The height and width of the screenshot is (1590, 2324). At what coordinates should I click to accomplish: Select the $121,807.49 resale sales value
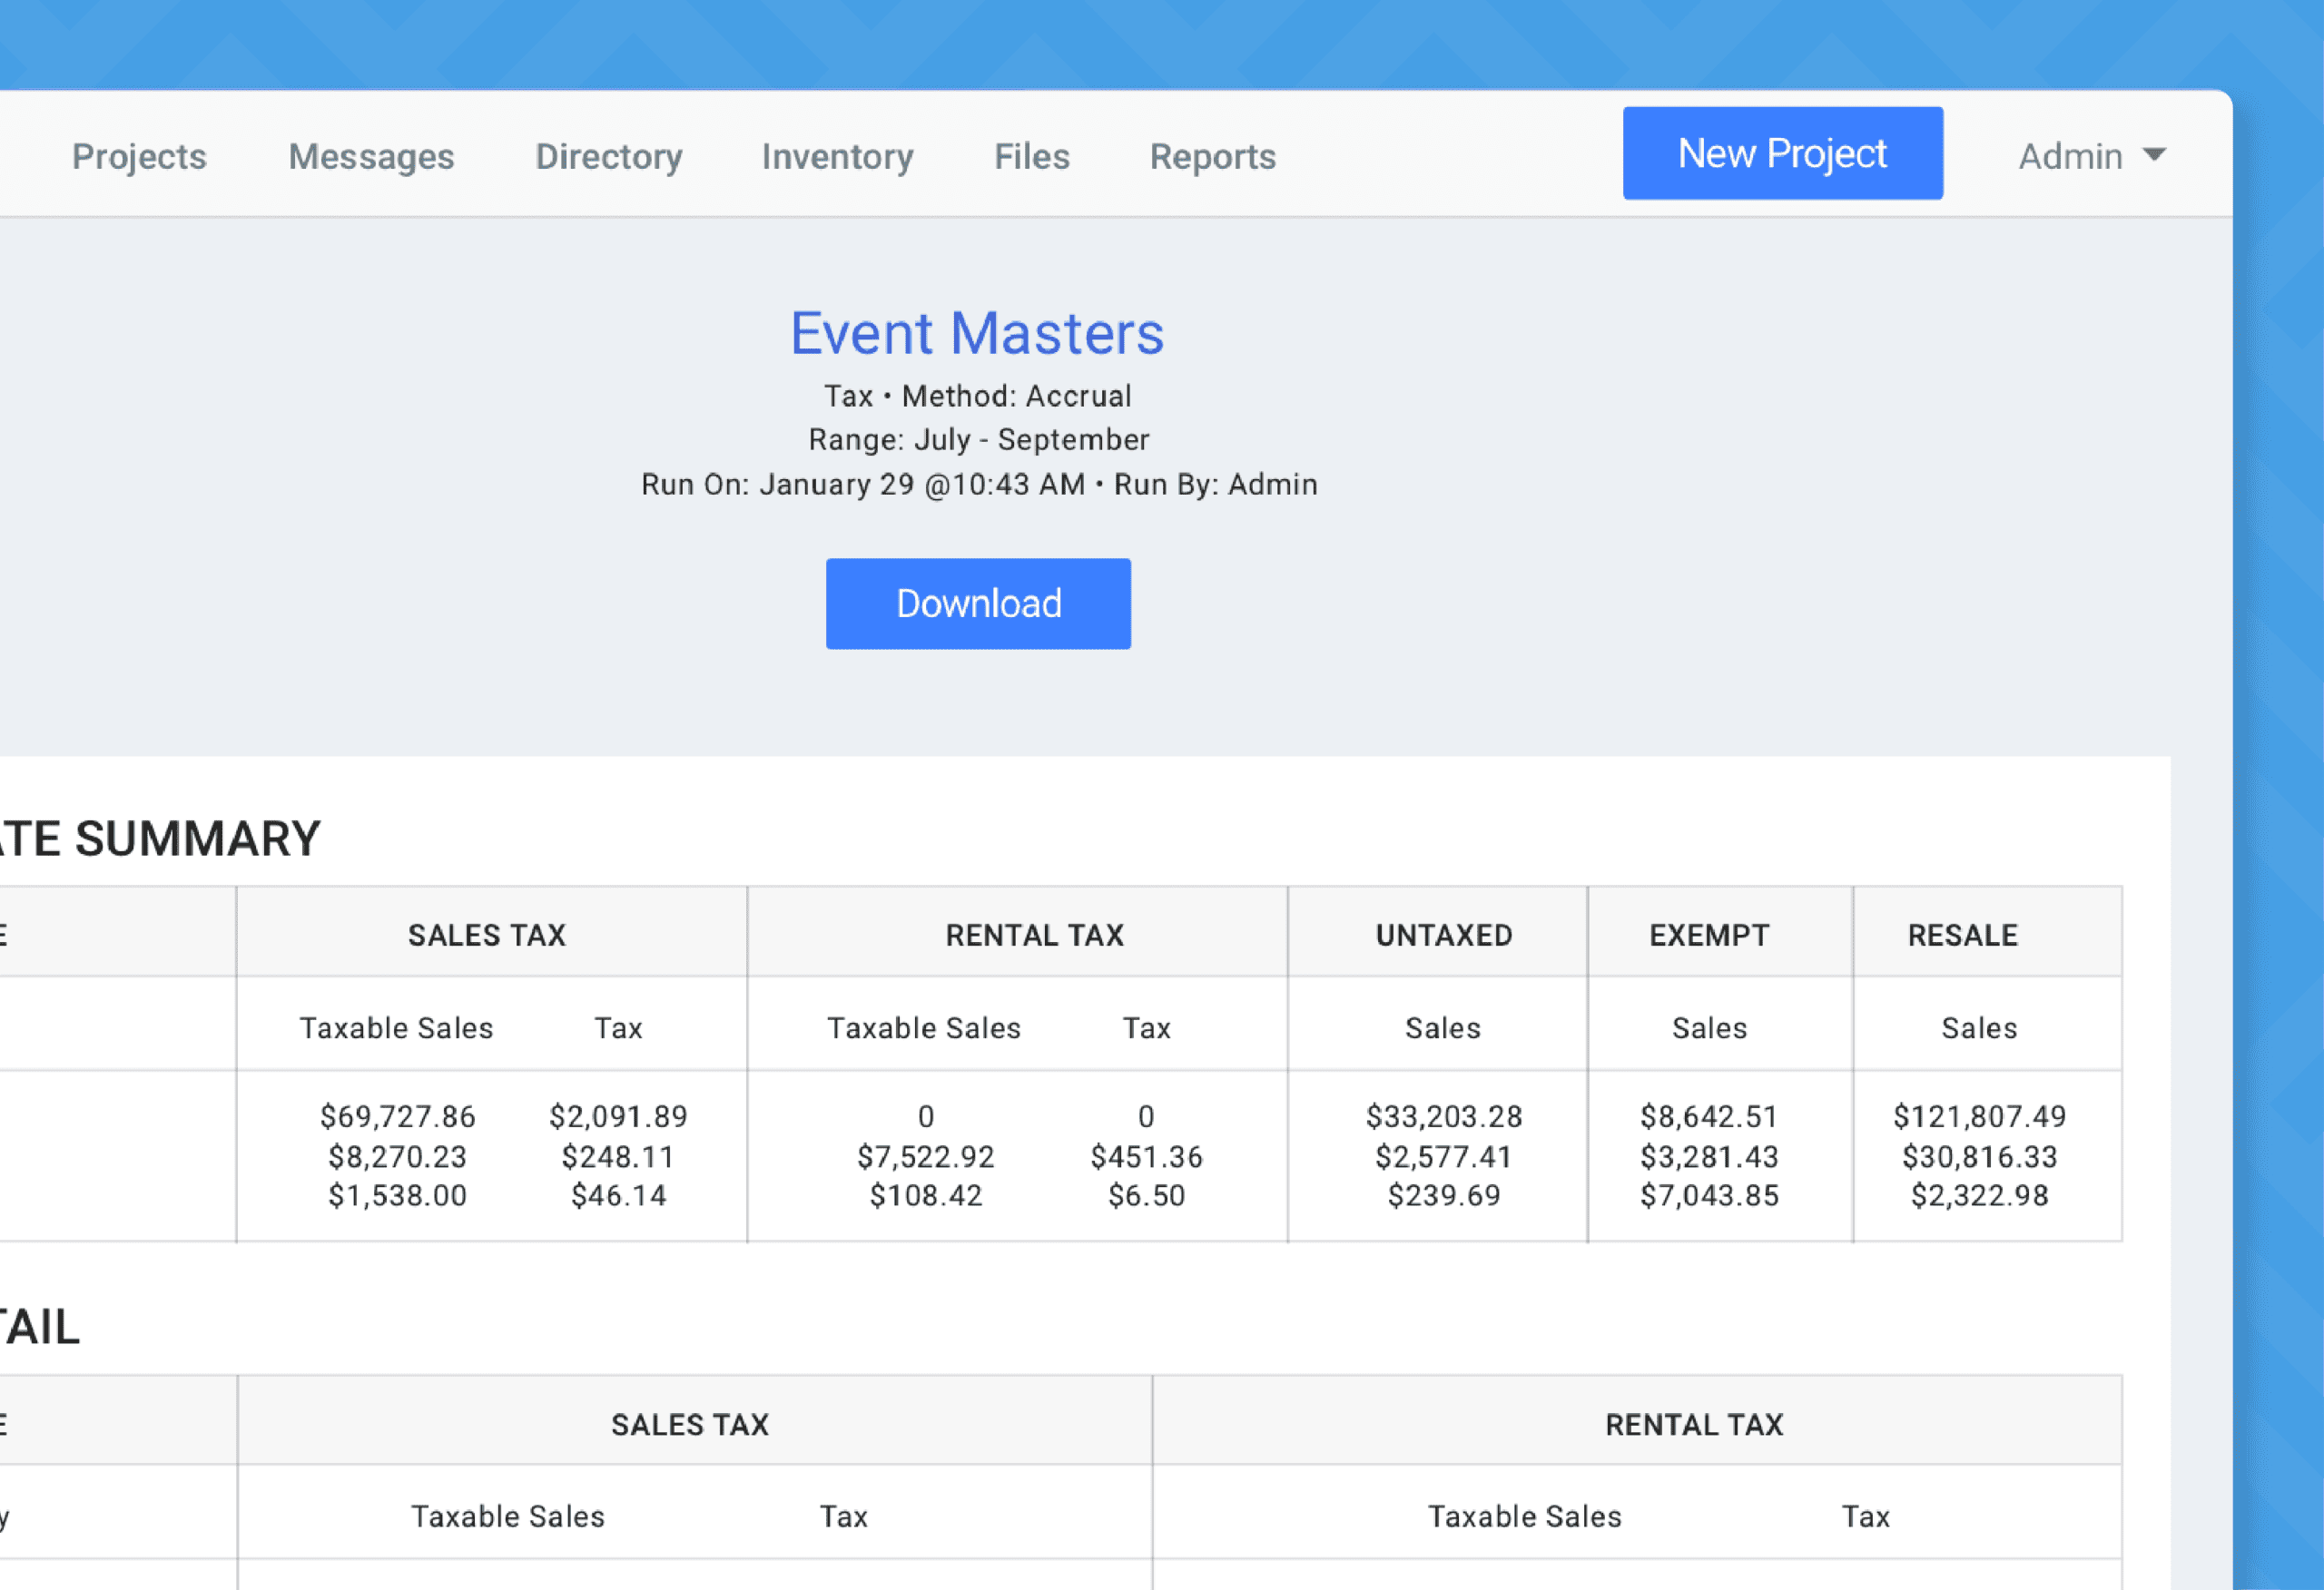(x=1979, y=1116)
